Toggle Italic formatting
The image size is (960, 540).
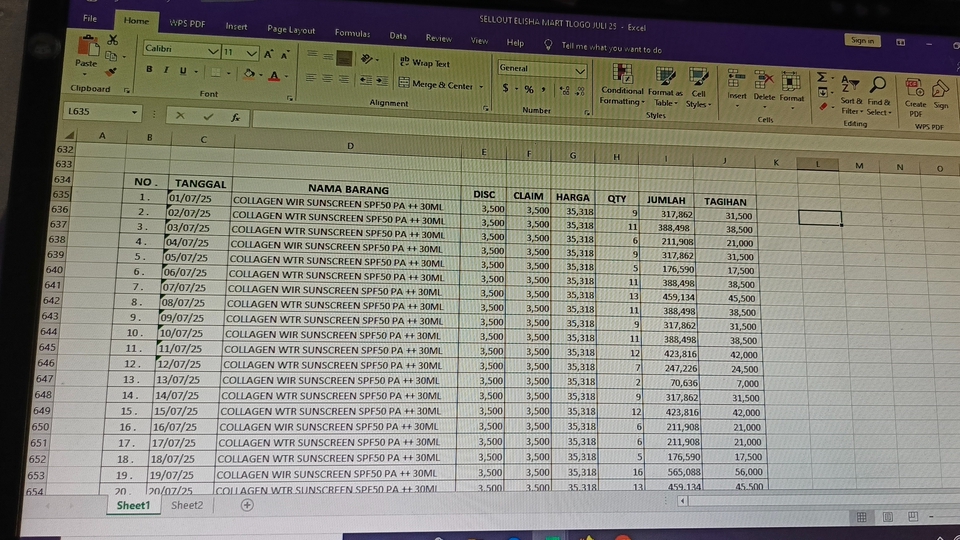(x=166, y=70)
